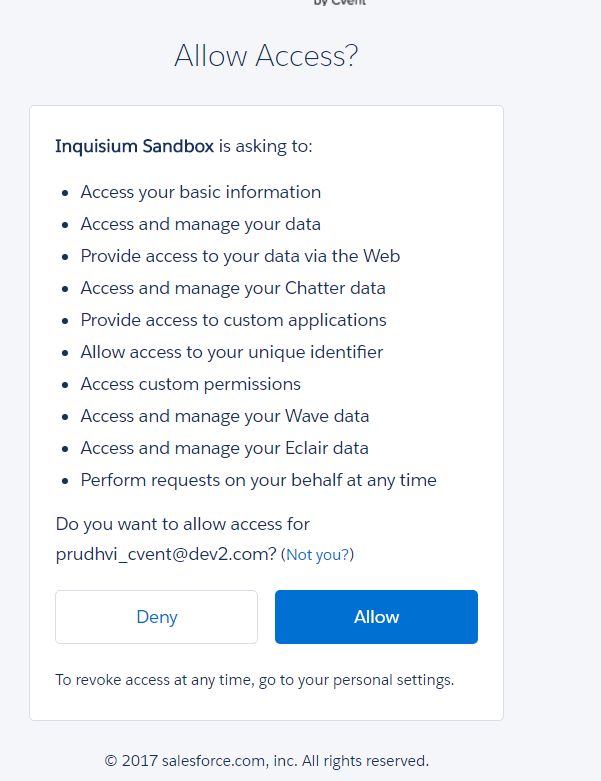601x781 pixels.
Task: Click the prudhvi_cvent@dev2.com email address
Action: click(165, 553)
